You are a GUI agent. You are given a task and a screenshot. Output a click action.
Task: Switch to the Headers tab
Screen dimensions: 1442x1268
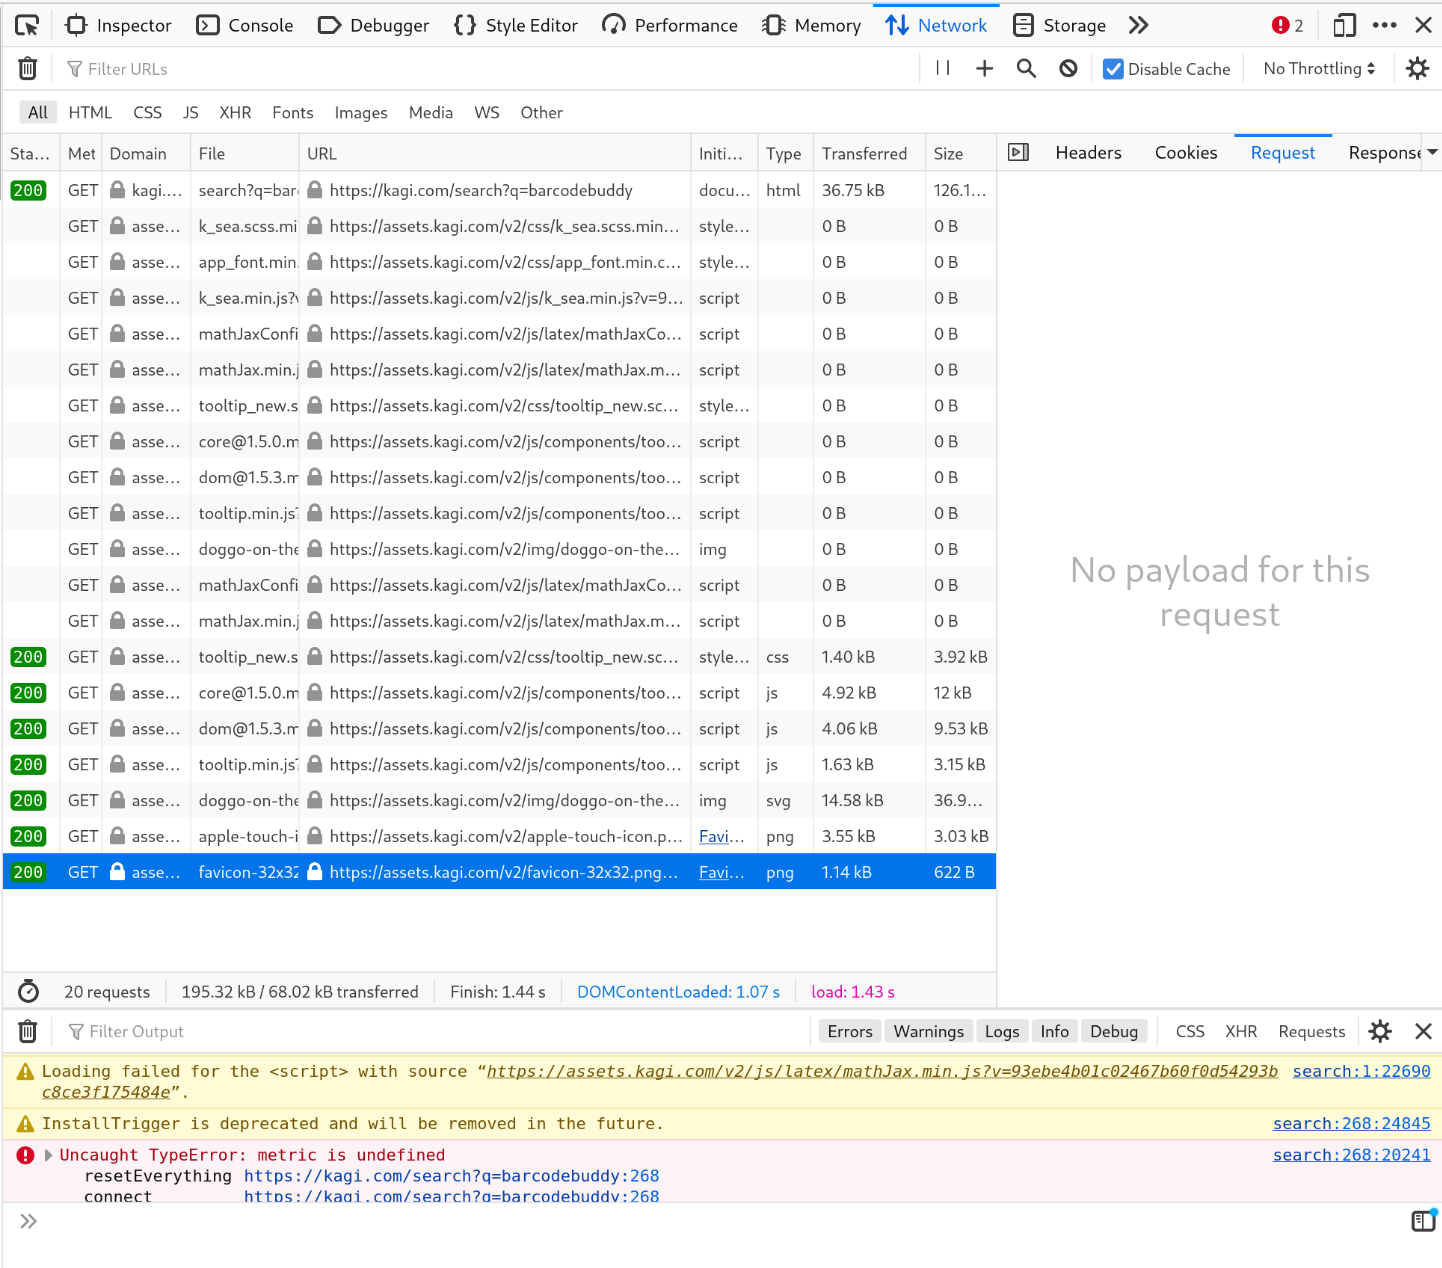[1088, 152]
